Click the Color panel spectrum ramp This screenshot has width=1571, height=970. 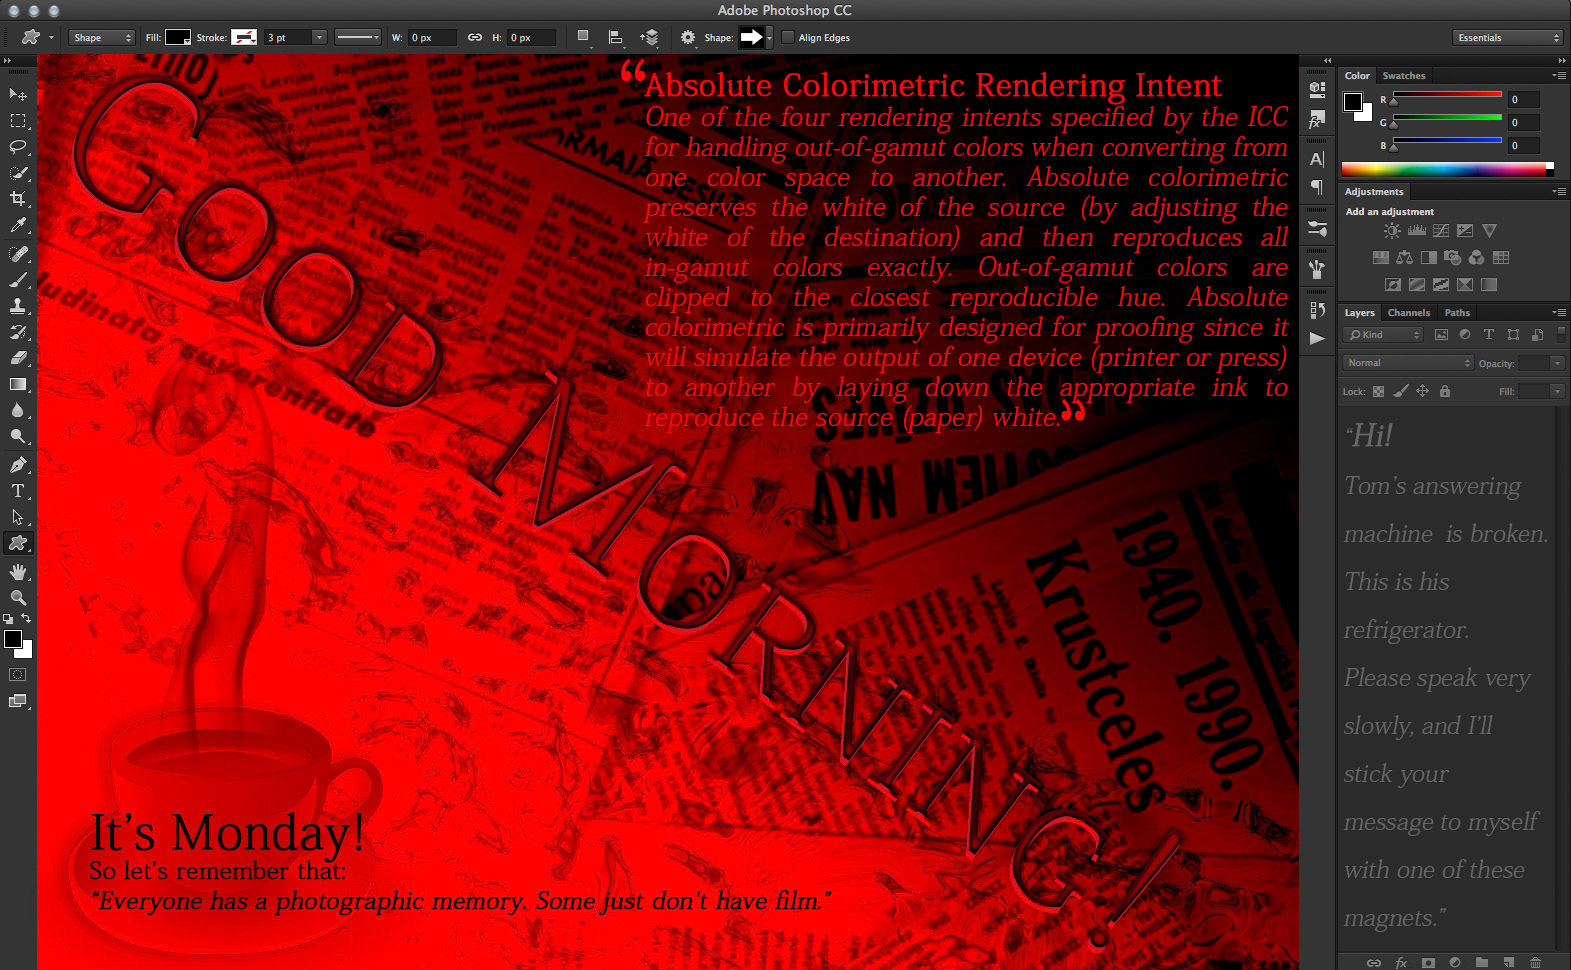click(x=1447, y=169)
